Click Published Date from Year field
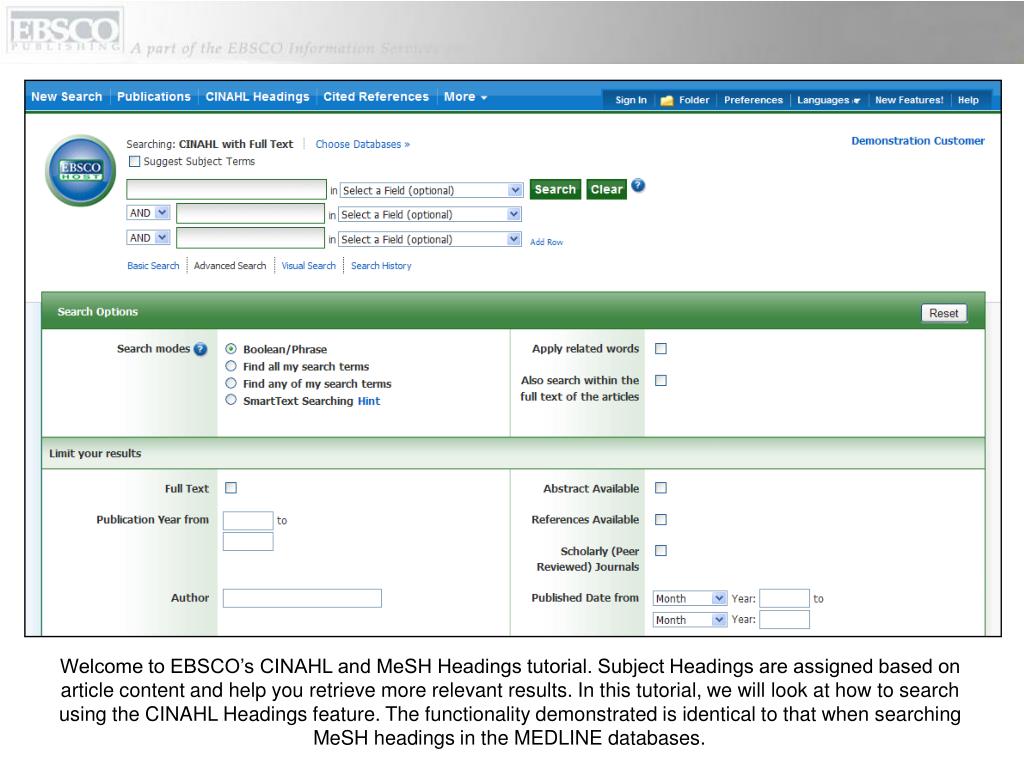 pyautogui.click(x=785, y=598)
